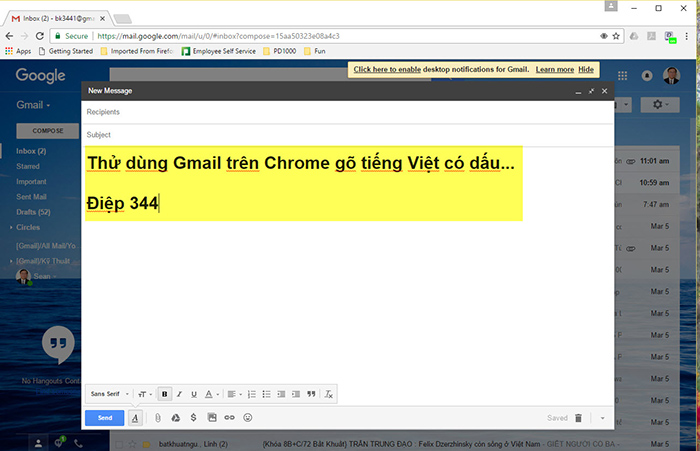Open the Hangouts contacts icon
This screenshot has width=700, height=451.
38,443
